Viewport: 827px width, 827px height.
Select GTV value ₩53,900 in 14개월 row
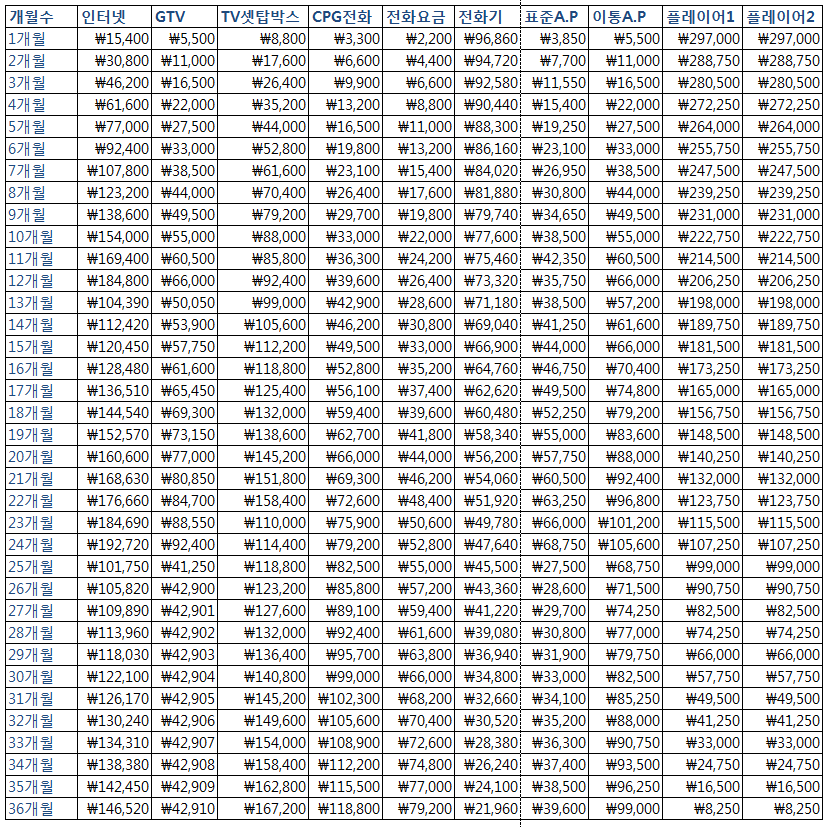[185, 325]
